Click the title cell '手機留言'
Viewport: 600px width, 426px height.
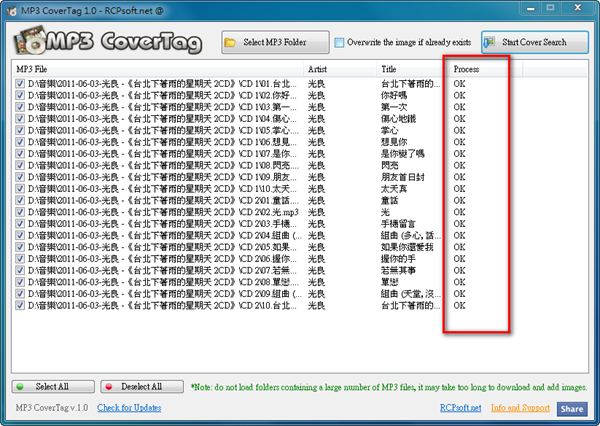(x=398, y=224)
